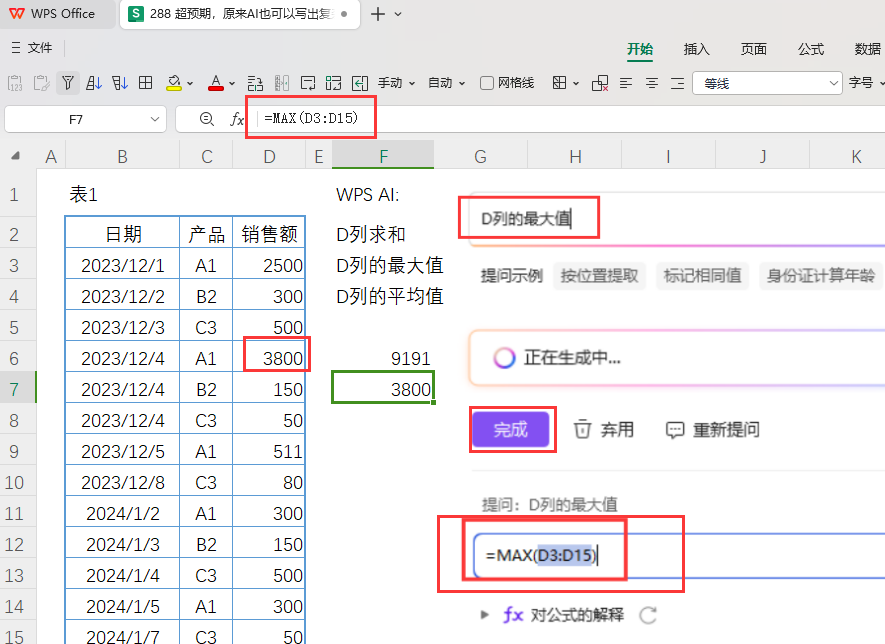Open a new tab with plus icon

click(x=378, y=14)
